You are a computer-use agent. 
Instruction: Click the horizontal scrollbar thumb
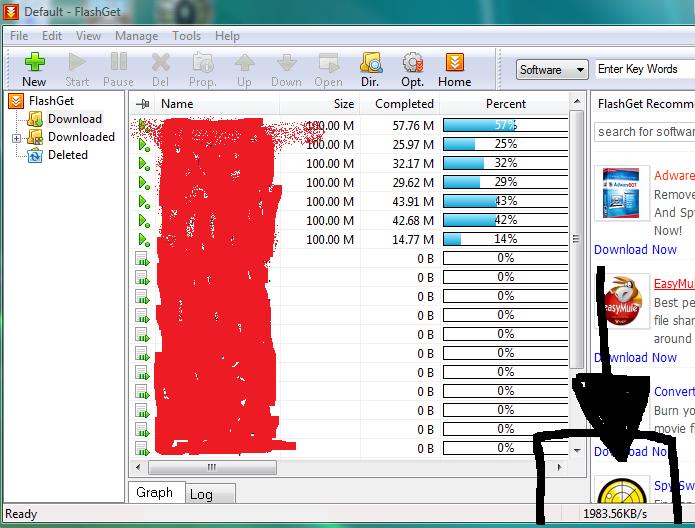212,467
